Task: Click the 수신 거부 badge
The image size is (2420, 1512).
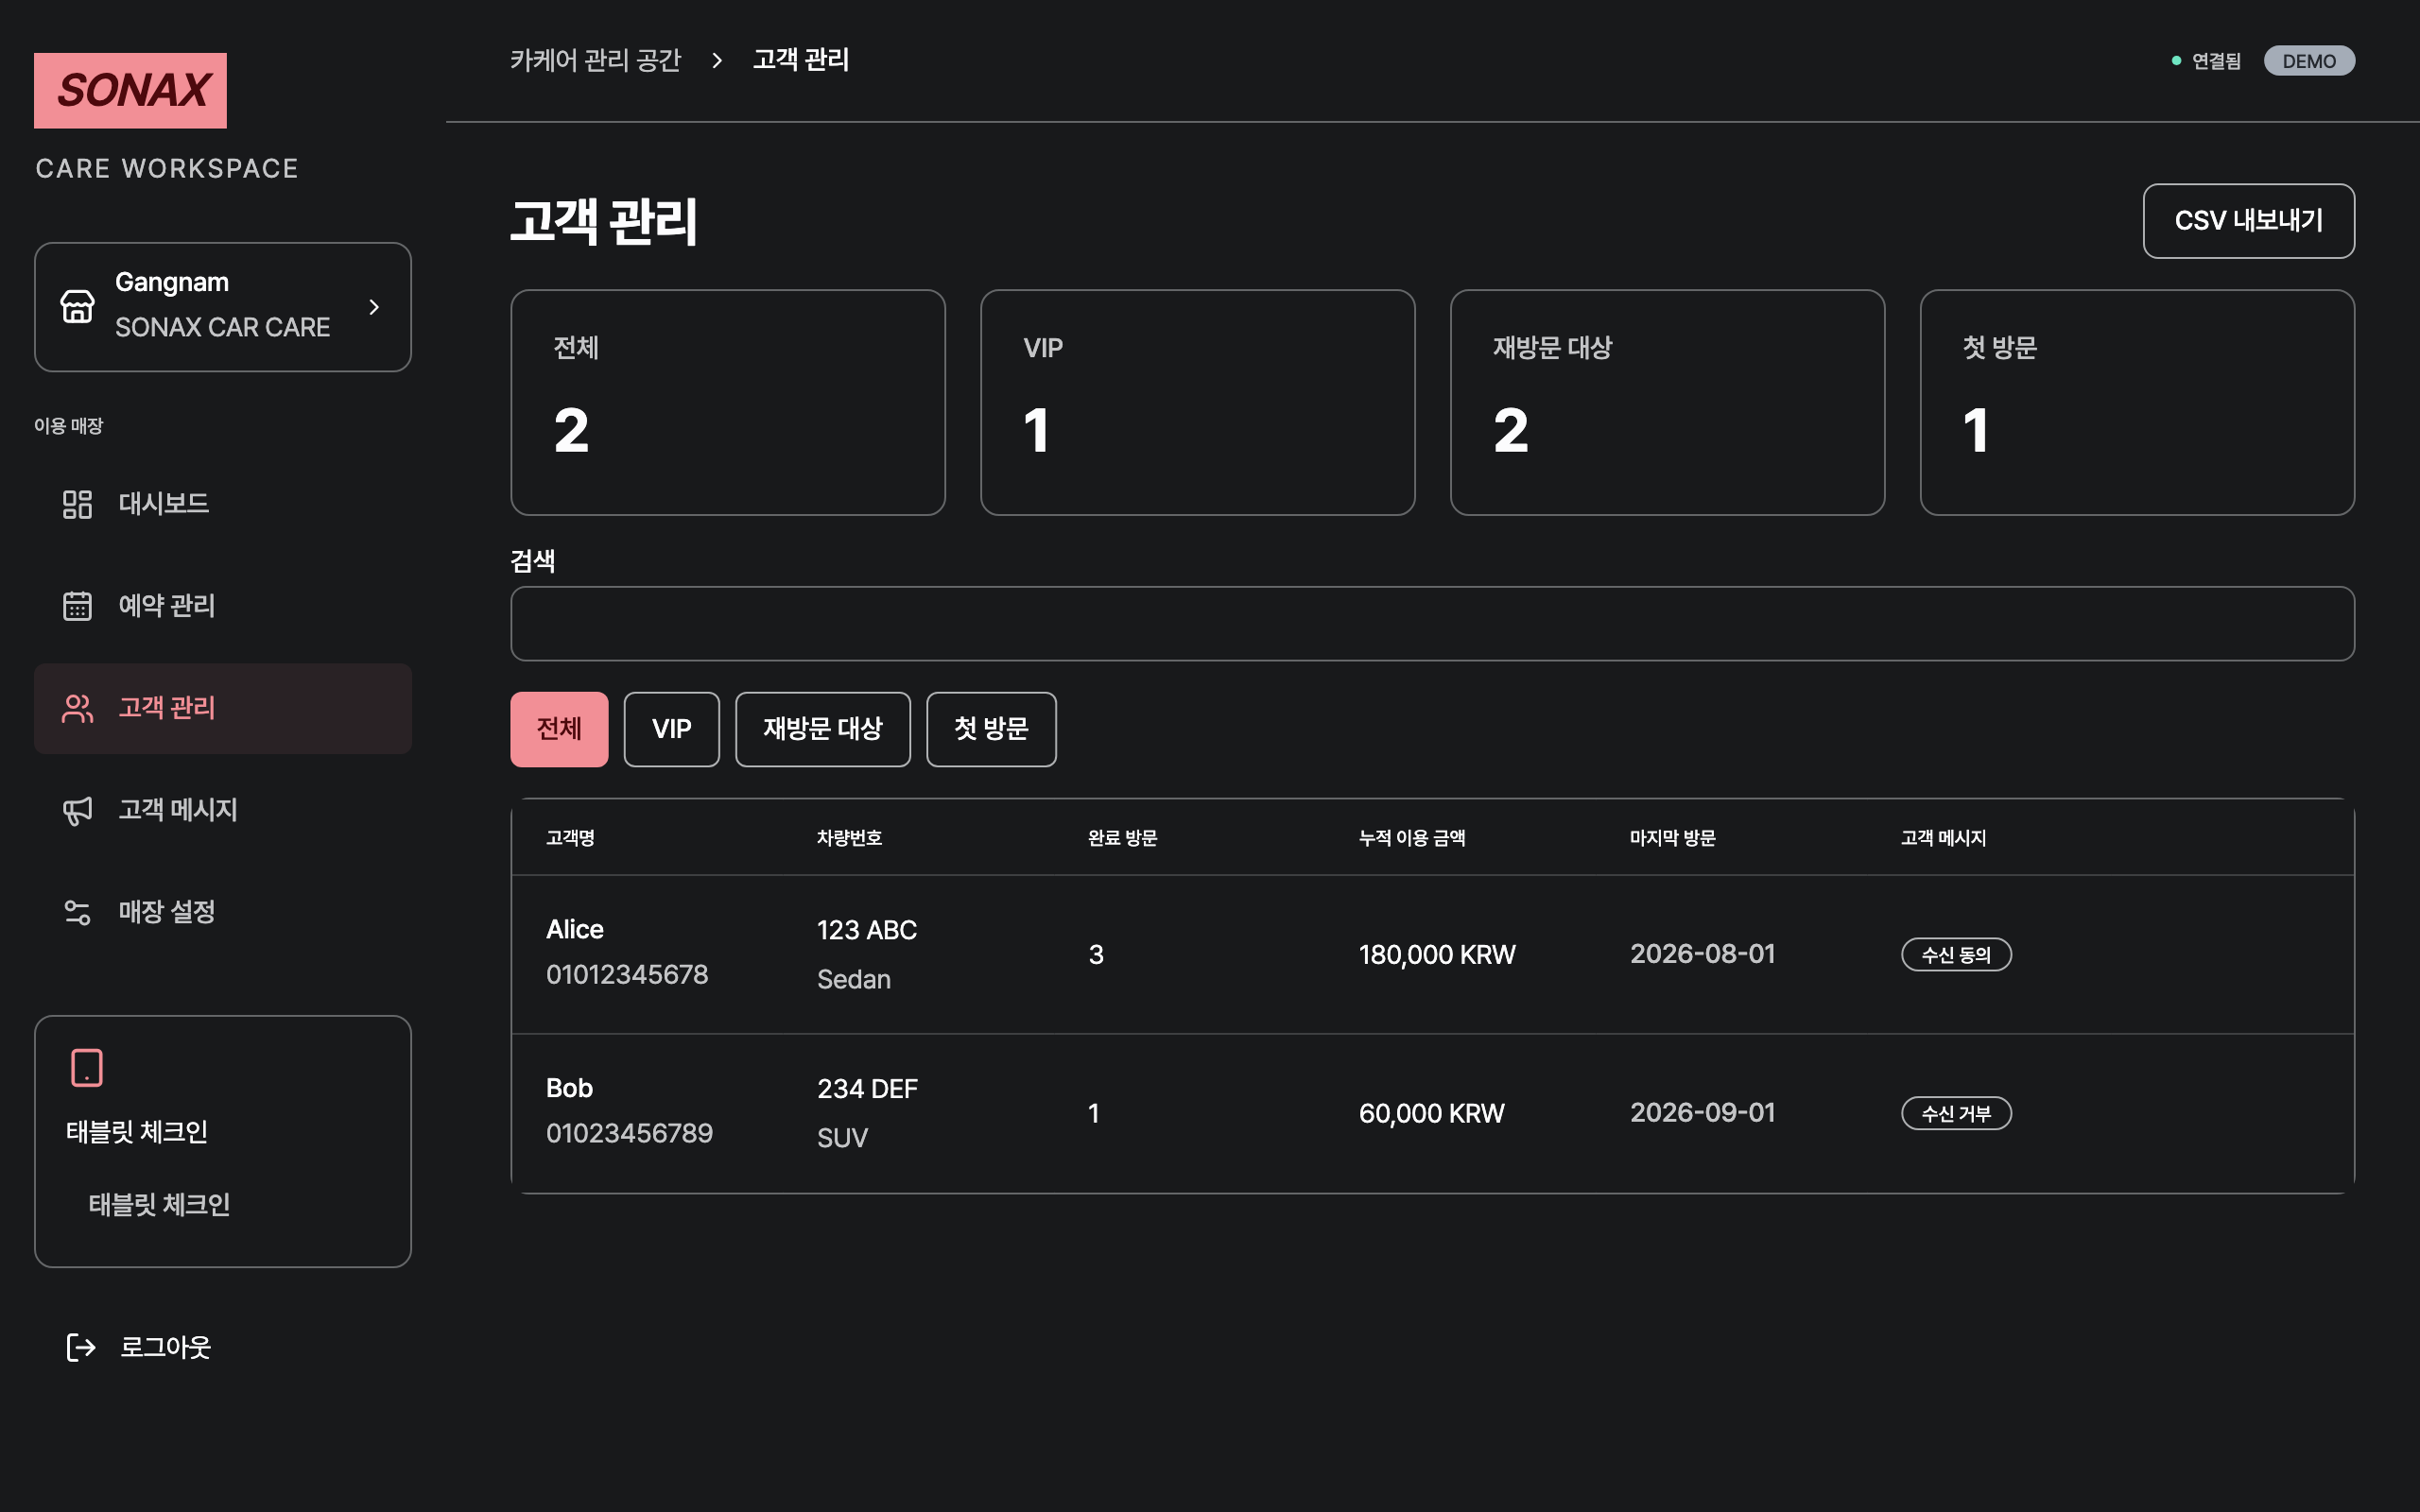Action: [1956, 1113]
